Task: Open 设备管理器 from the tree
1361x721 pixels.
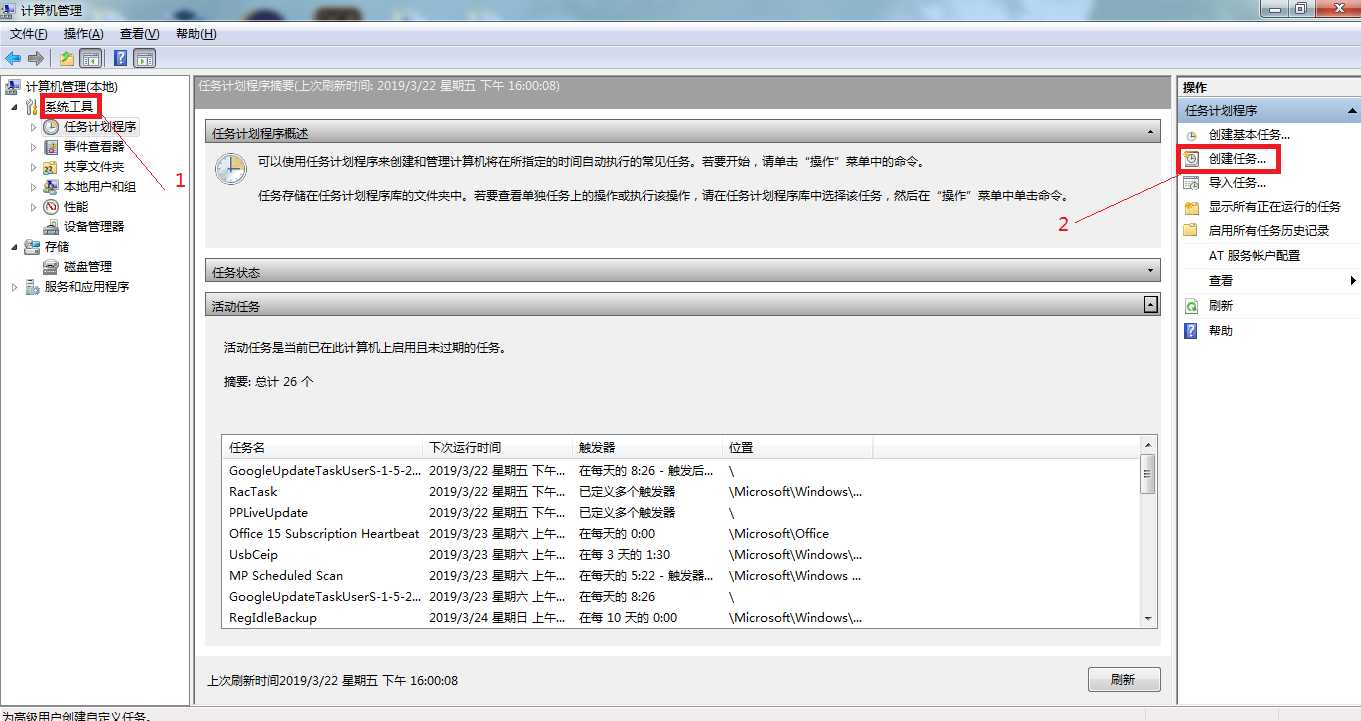Action: 94,227
